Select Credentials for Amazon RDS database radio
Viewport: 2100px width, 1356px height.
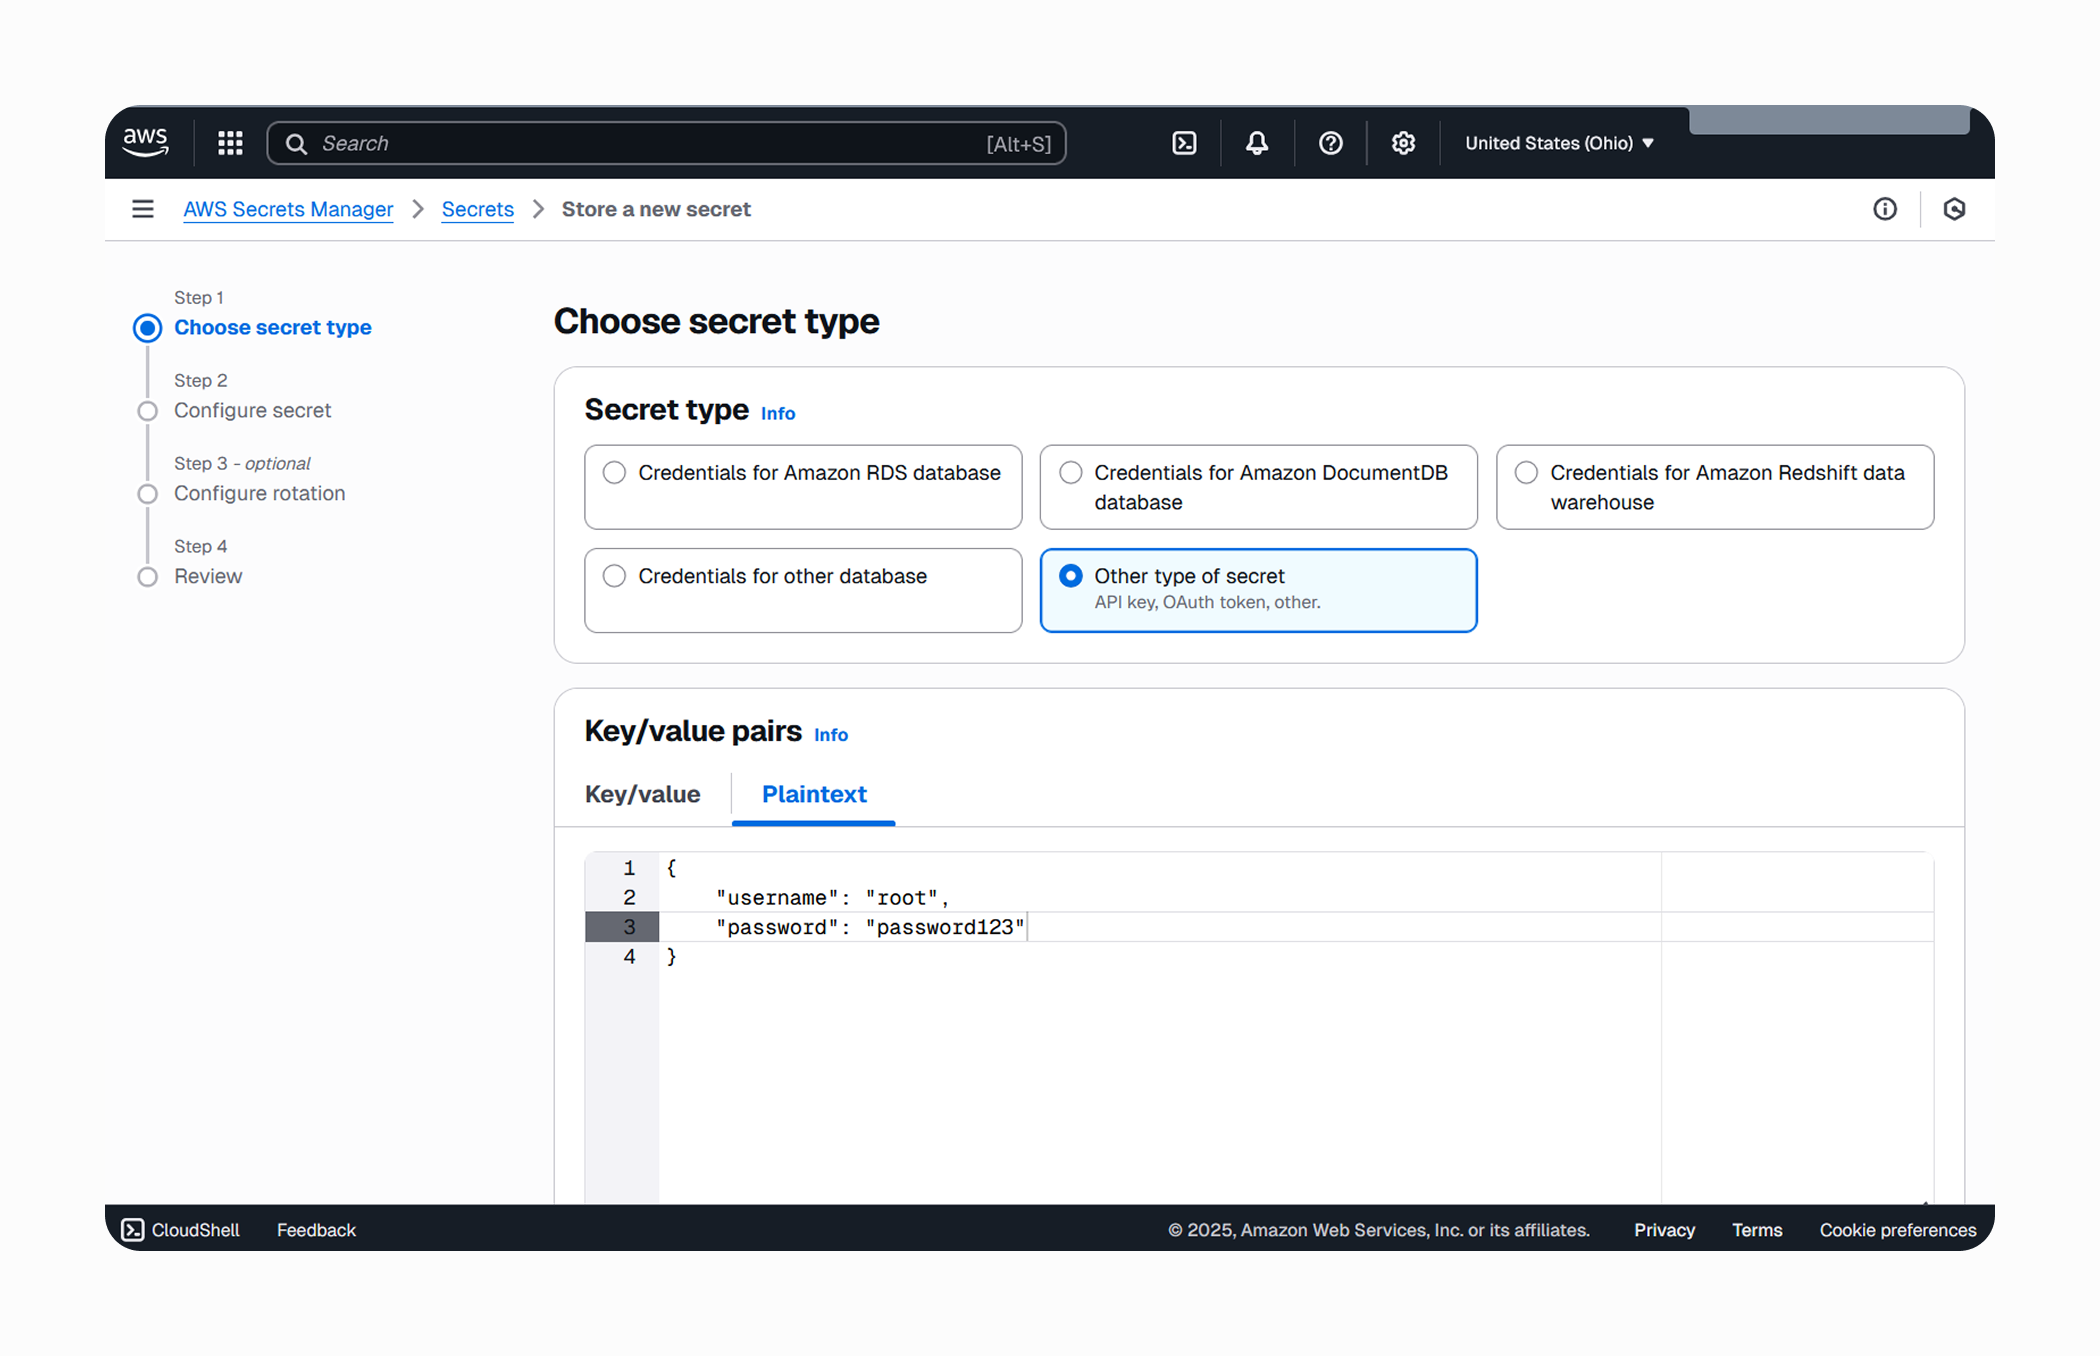tap(614, 472)
